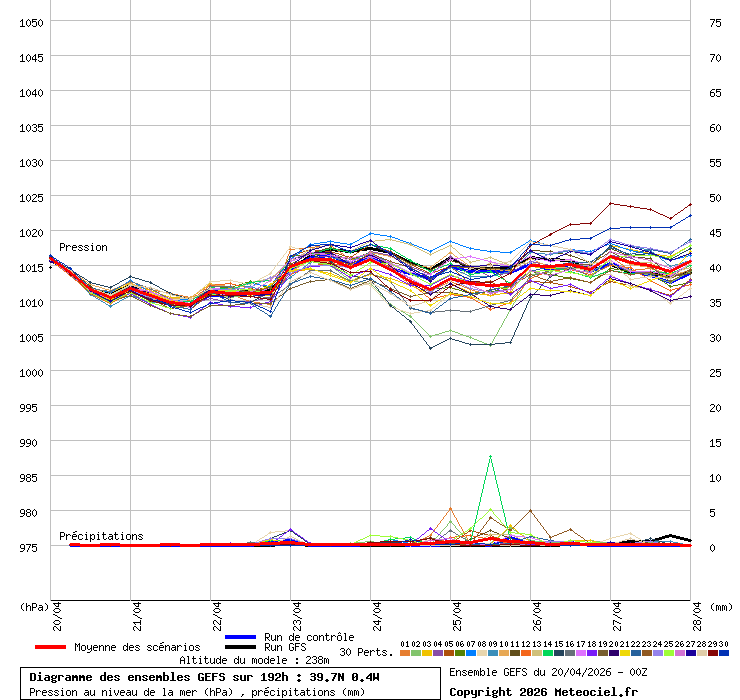Click the 20/04 start date marker
The width and height of the screenshot is (740, 700).
click(x=57, y=612)
